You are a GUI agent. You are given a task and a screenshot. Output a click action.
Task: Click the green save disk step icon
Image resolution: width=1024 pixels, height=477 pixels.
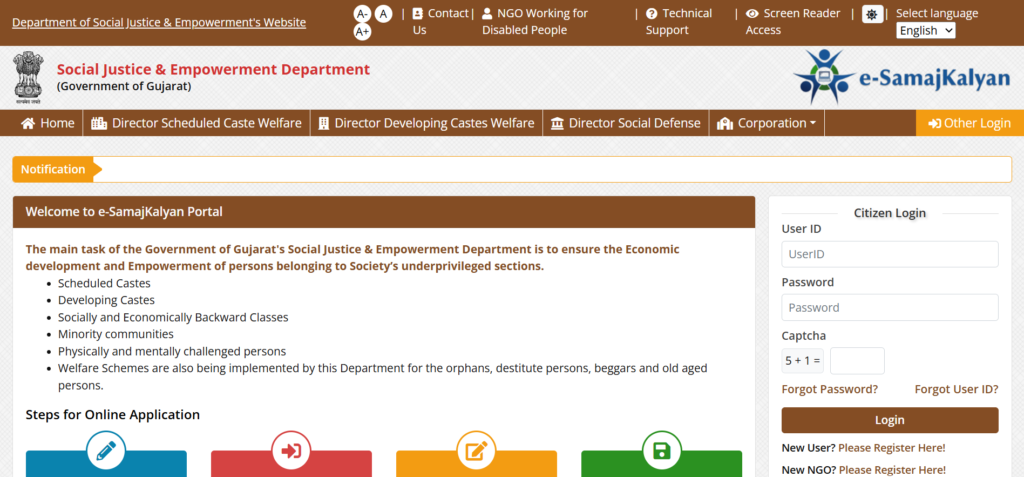pos(662,451)
